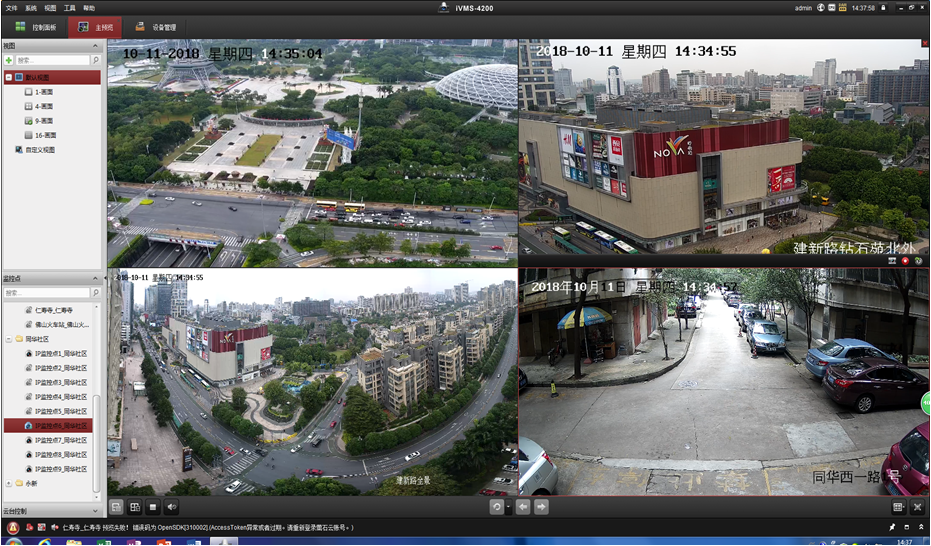
Task: Select IP监控点8_同华社区 camera
Action: click(x=56, y=455)
